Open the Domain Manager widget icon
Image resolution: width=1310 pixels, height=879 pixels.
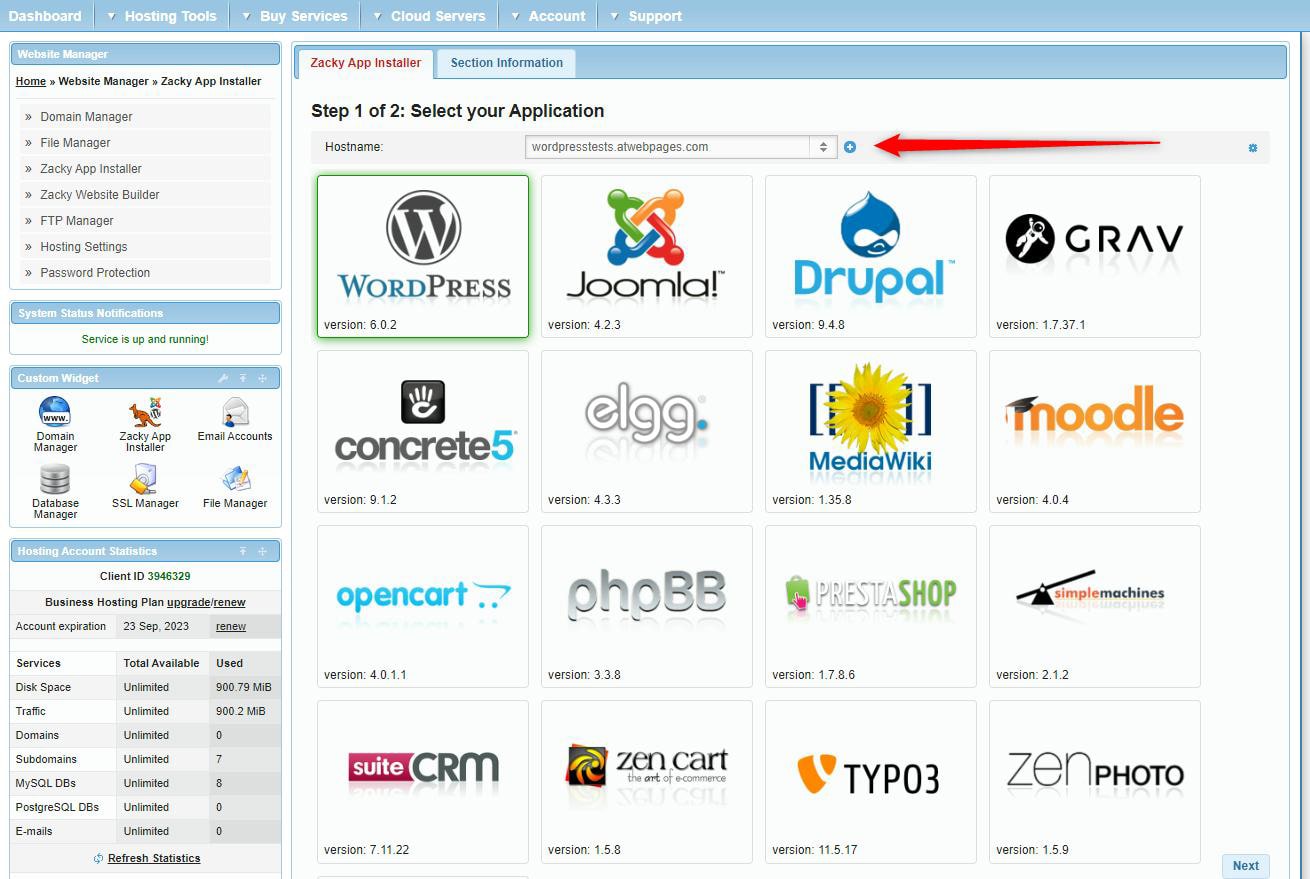click(x=55, y=413)
